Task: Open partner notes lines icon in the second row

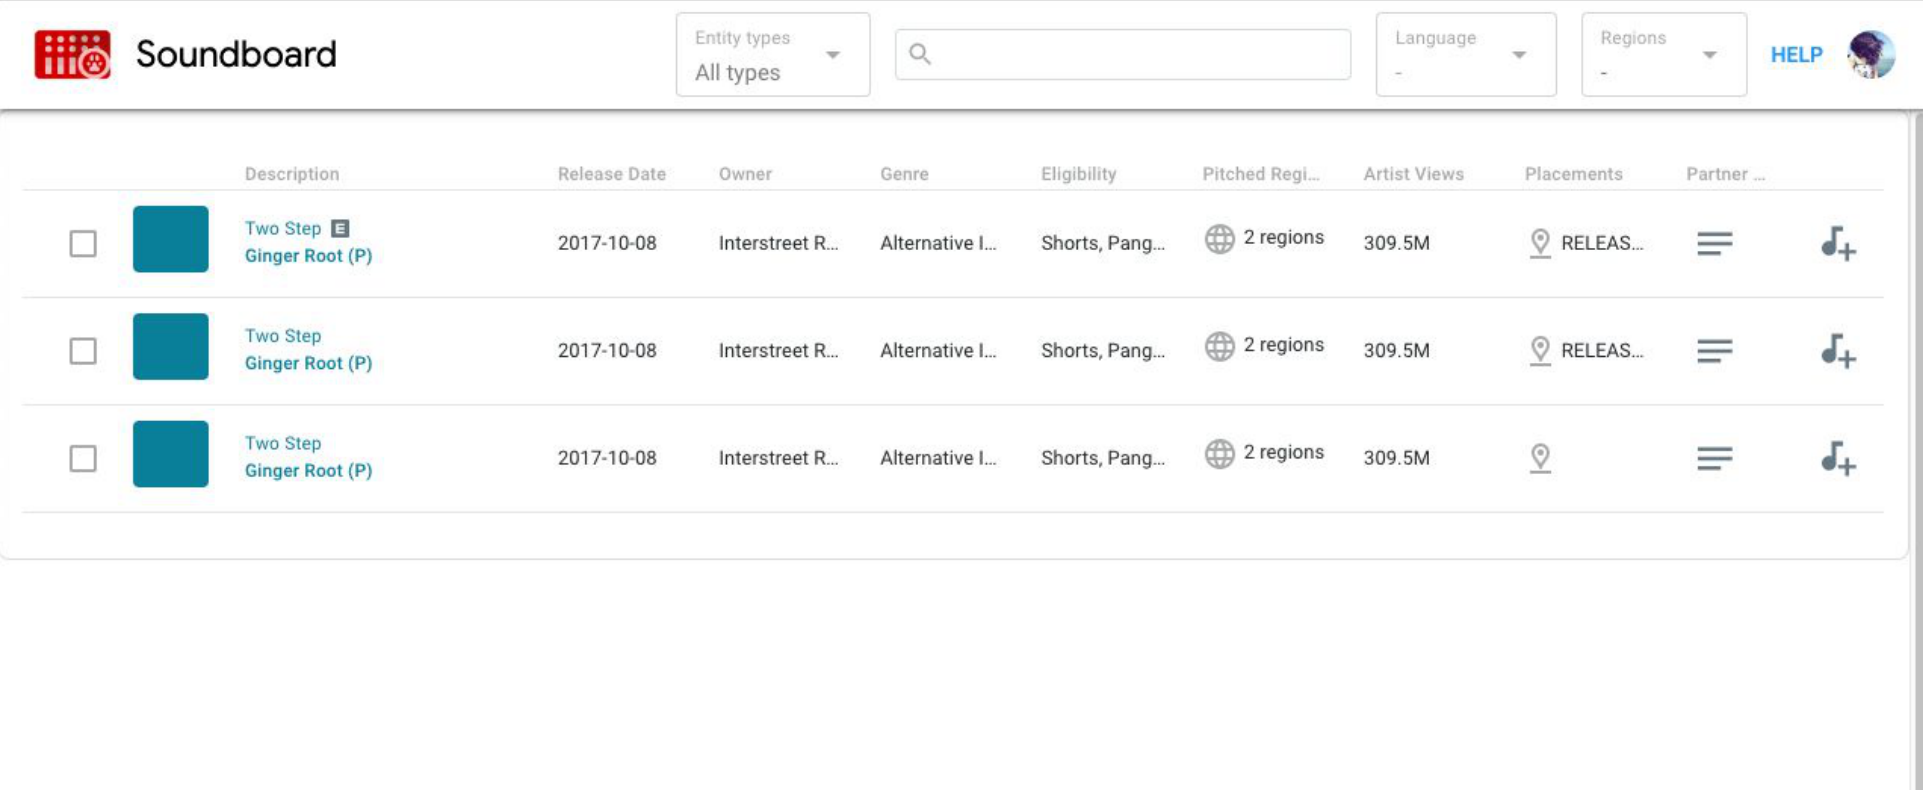Action: click(1714, 351)
